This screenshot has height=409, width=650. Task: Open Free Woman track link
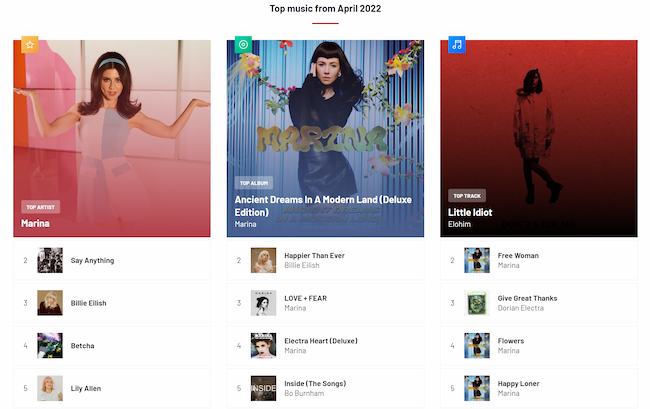[518, 256]
